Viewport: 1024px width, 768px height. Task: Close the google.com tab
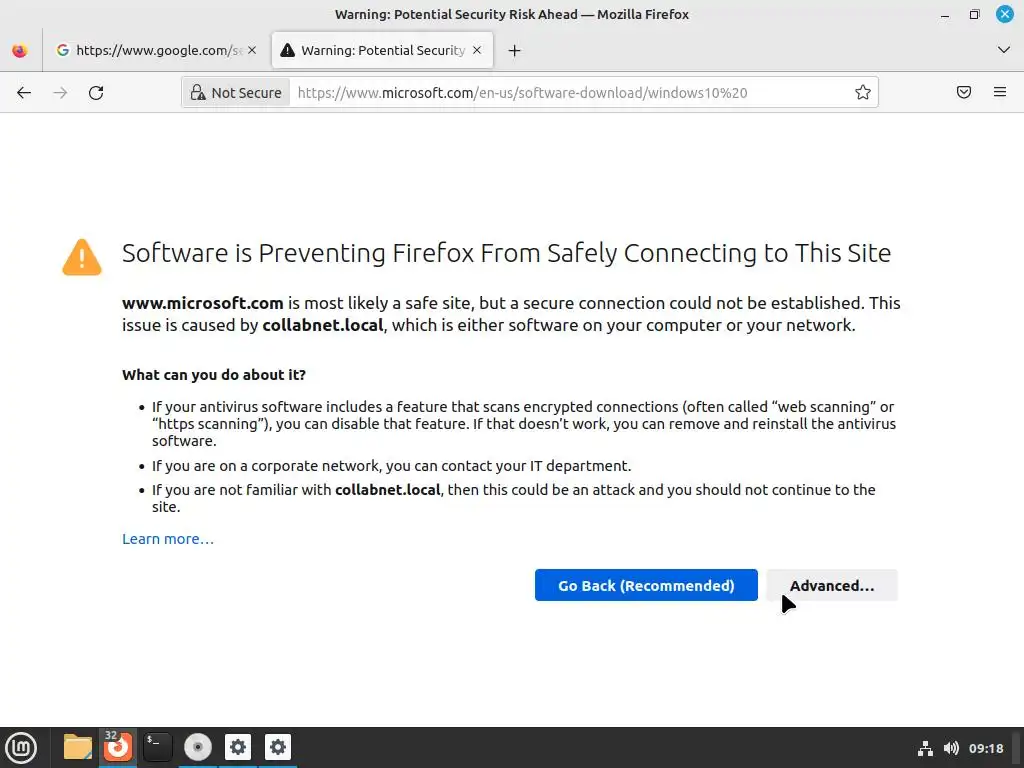(252, 50)
